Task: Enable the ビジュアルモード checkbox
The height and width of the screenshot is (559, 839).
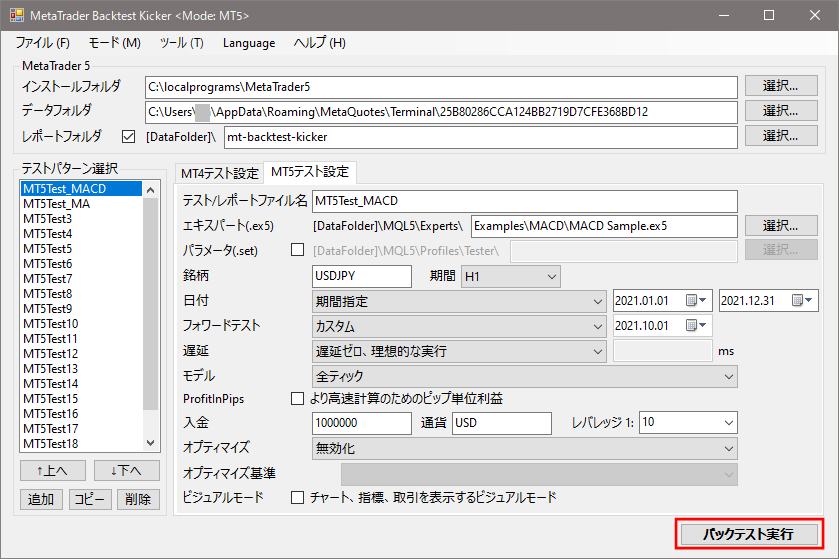Action: pos(298,497)
